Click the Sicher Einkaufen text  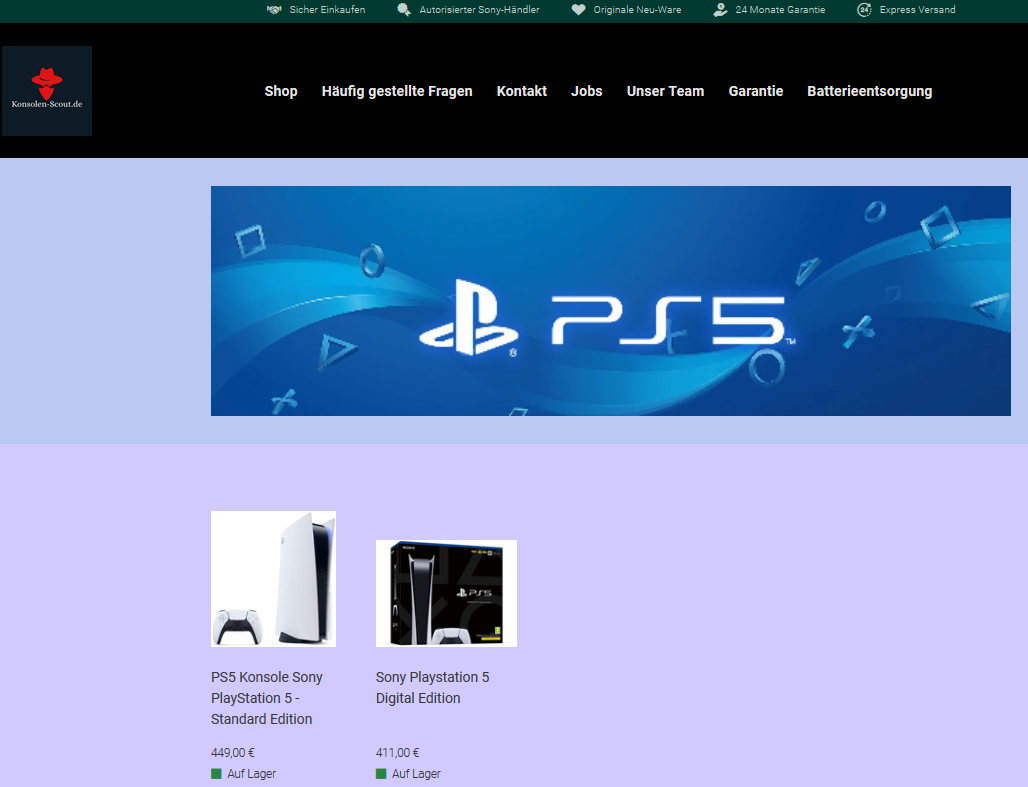(x=327, y=10)
